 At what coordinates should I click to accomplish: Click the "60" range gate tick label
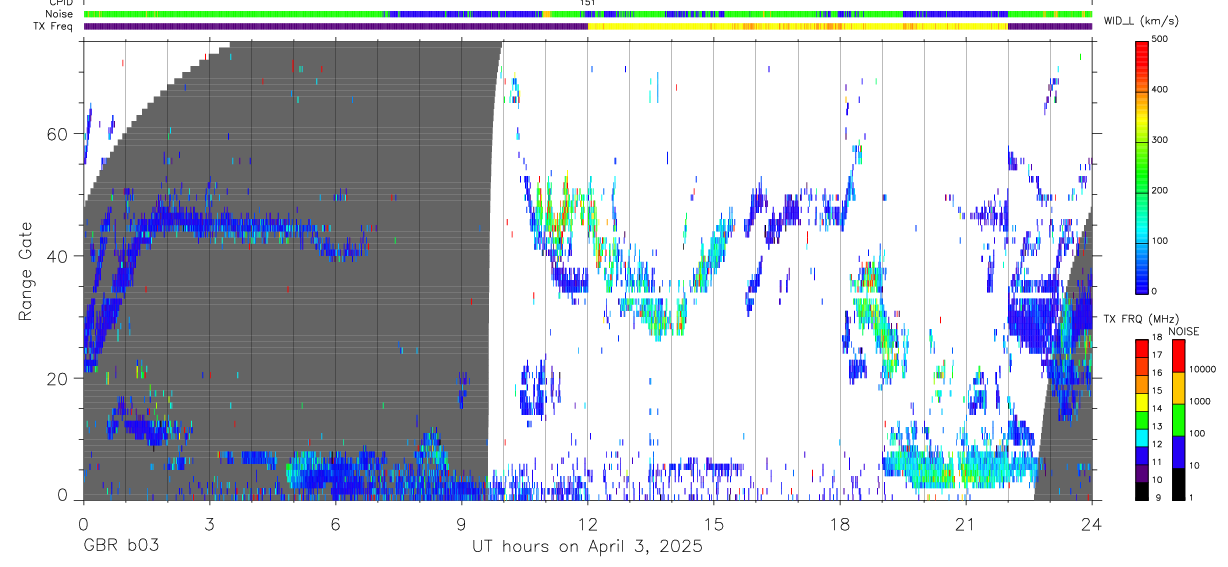pos(58,133)
